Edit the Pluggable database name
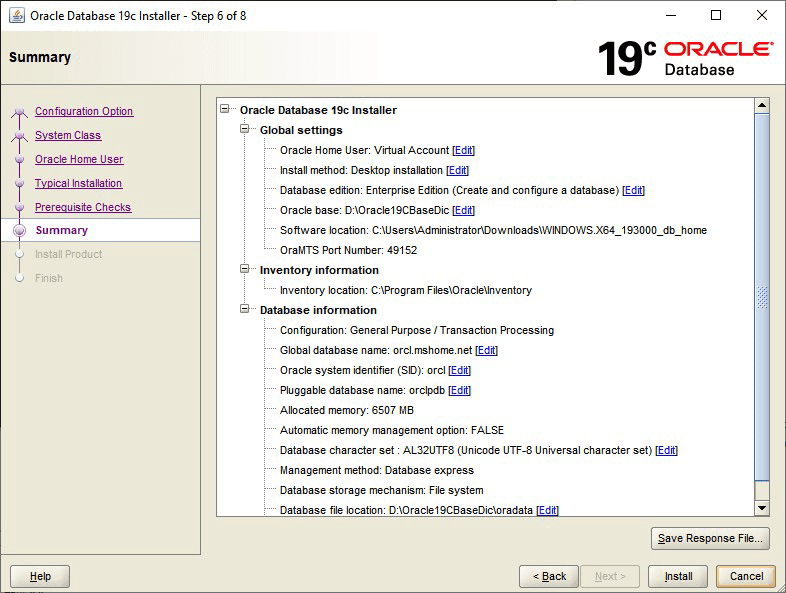Image resolution: width=786 pixels, height=593 pixels. click(x=459, y=390)
